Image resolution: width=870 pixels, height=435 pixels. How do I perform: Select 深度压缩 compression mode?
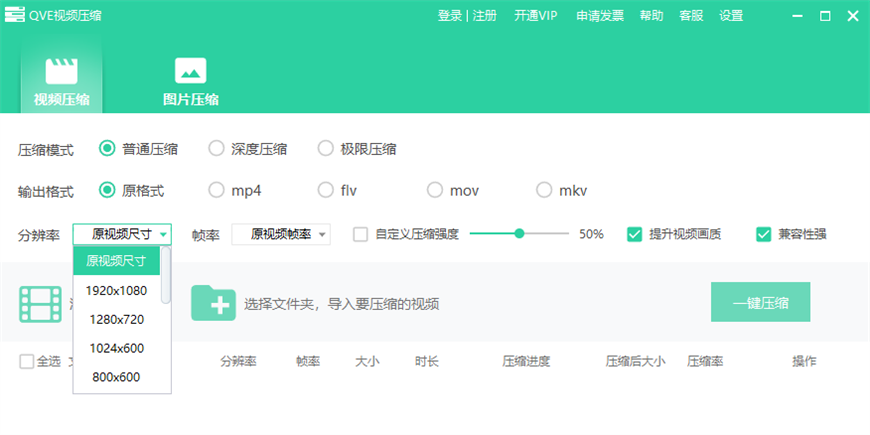pyautogui.click(x=216, y=149)
